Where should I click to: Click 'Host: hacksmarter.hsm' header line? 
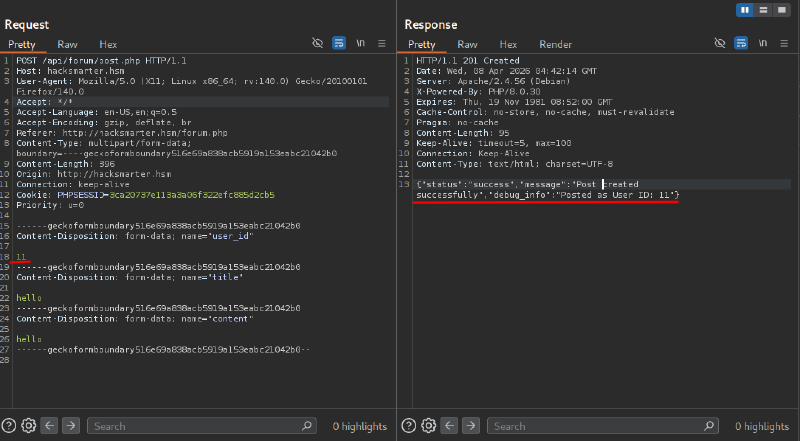70,71
